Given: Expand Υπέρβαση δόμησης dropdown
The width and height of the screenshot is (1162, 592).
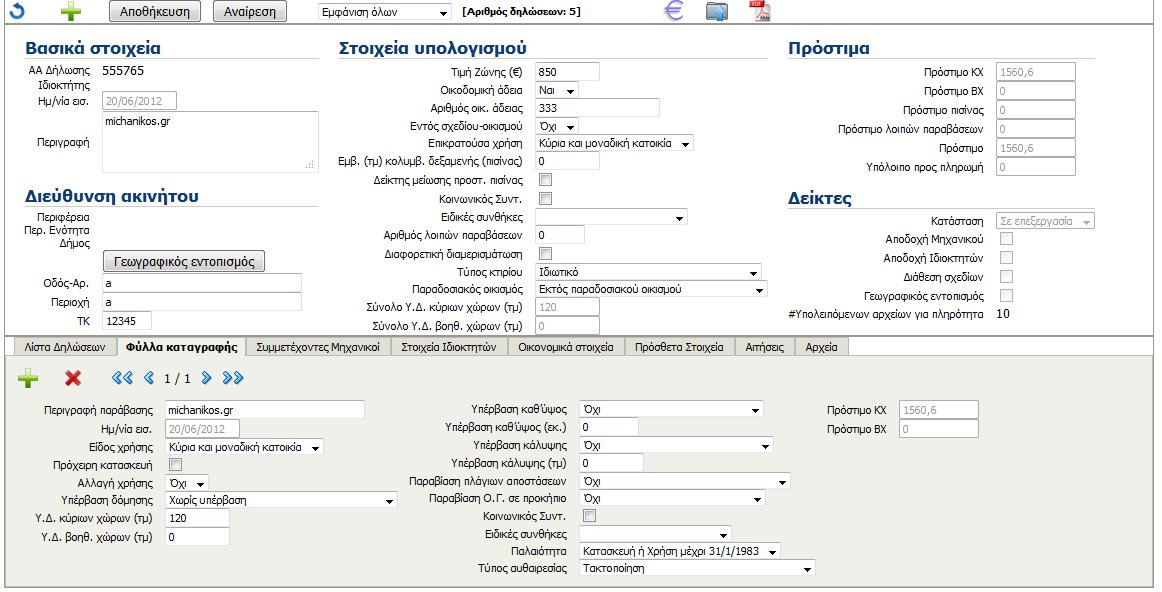Looking at the screenshot, I should (x=281, y=501).
